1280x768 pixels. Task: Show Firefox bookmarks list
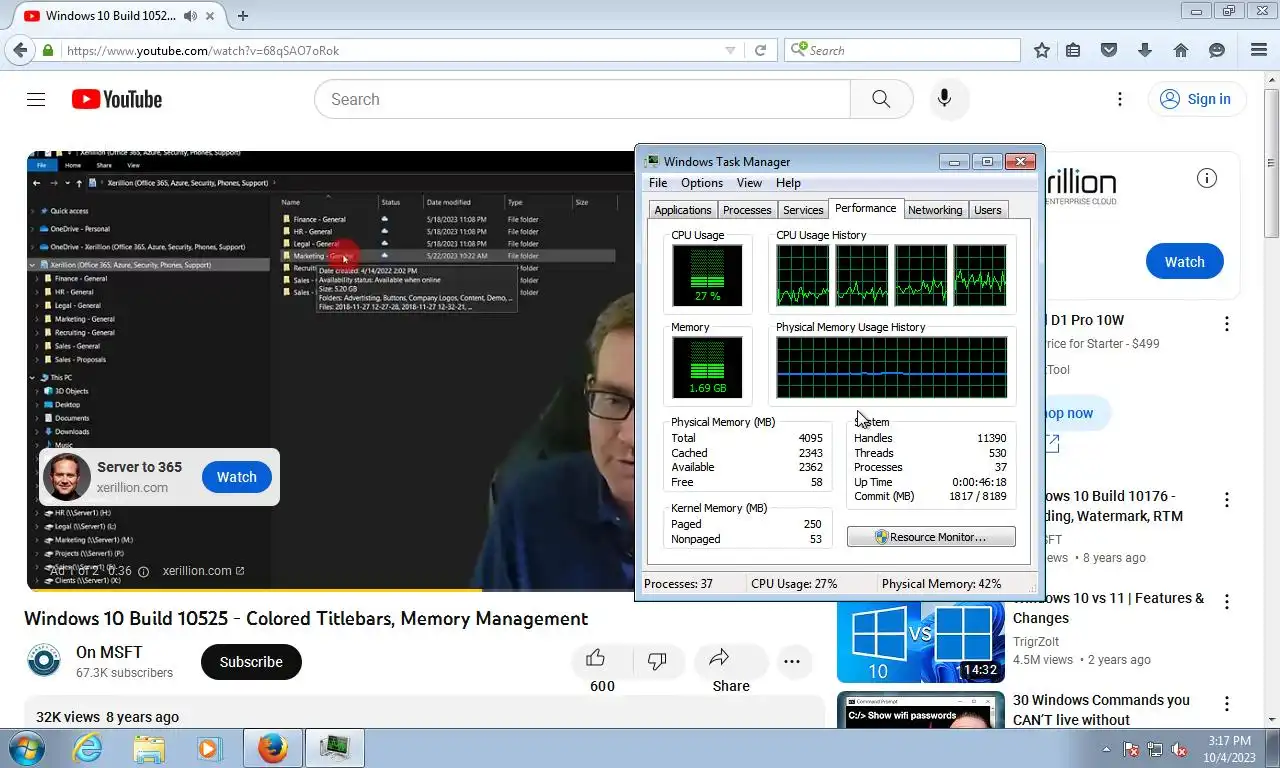pos(1073,50)
